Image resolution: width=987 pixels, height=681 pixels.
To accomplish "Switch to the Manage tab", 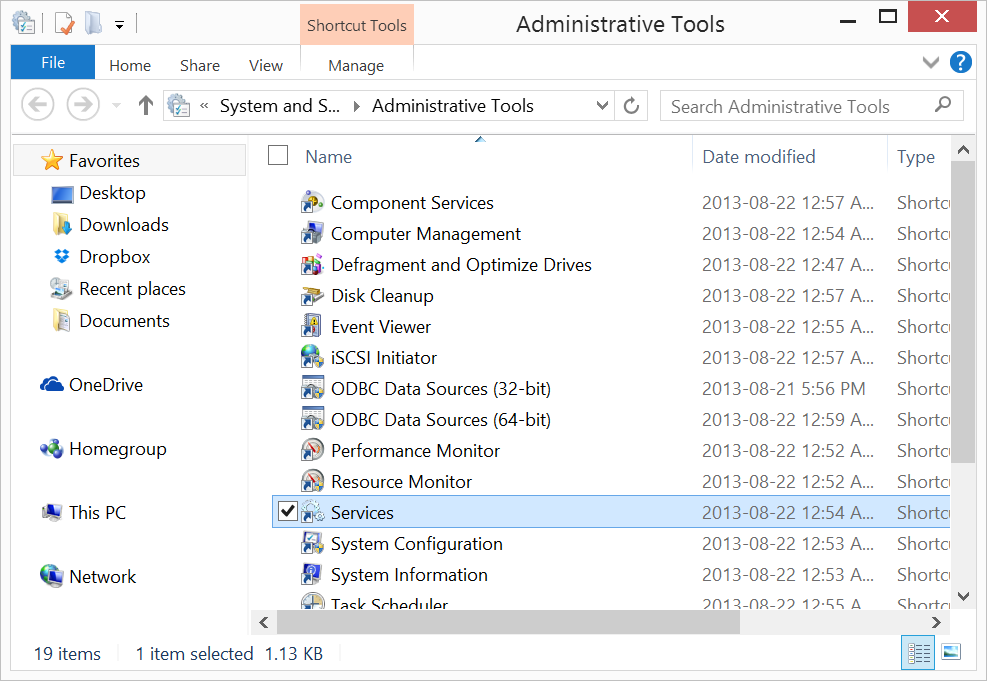I will tap(356, 65).
